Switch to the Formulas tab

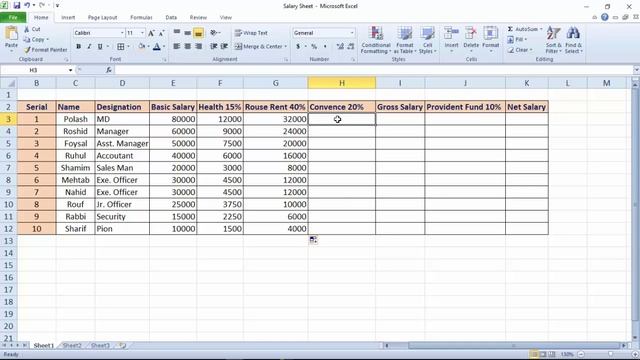point(141,18)
